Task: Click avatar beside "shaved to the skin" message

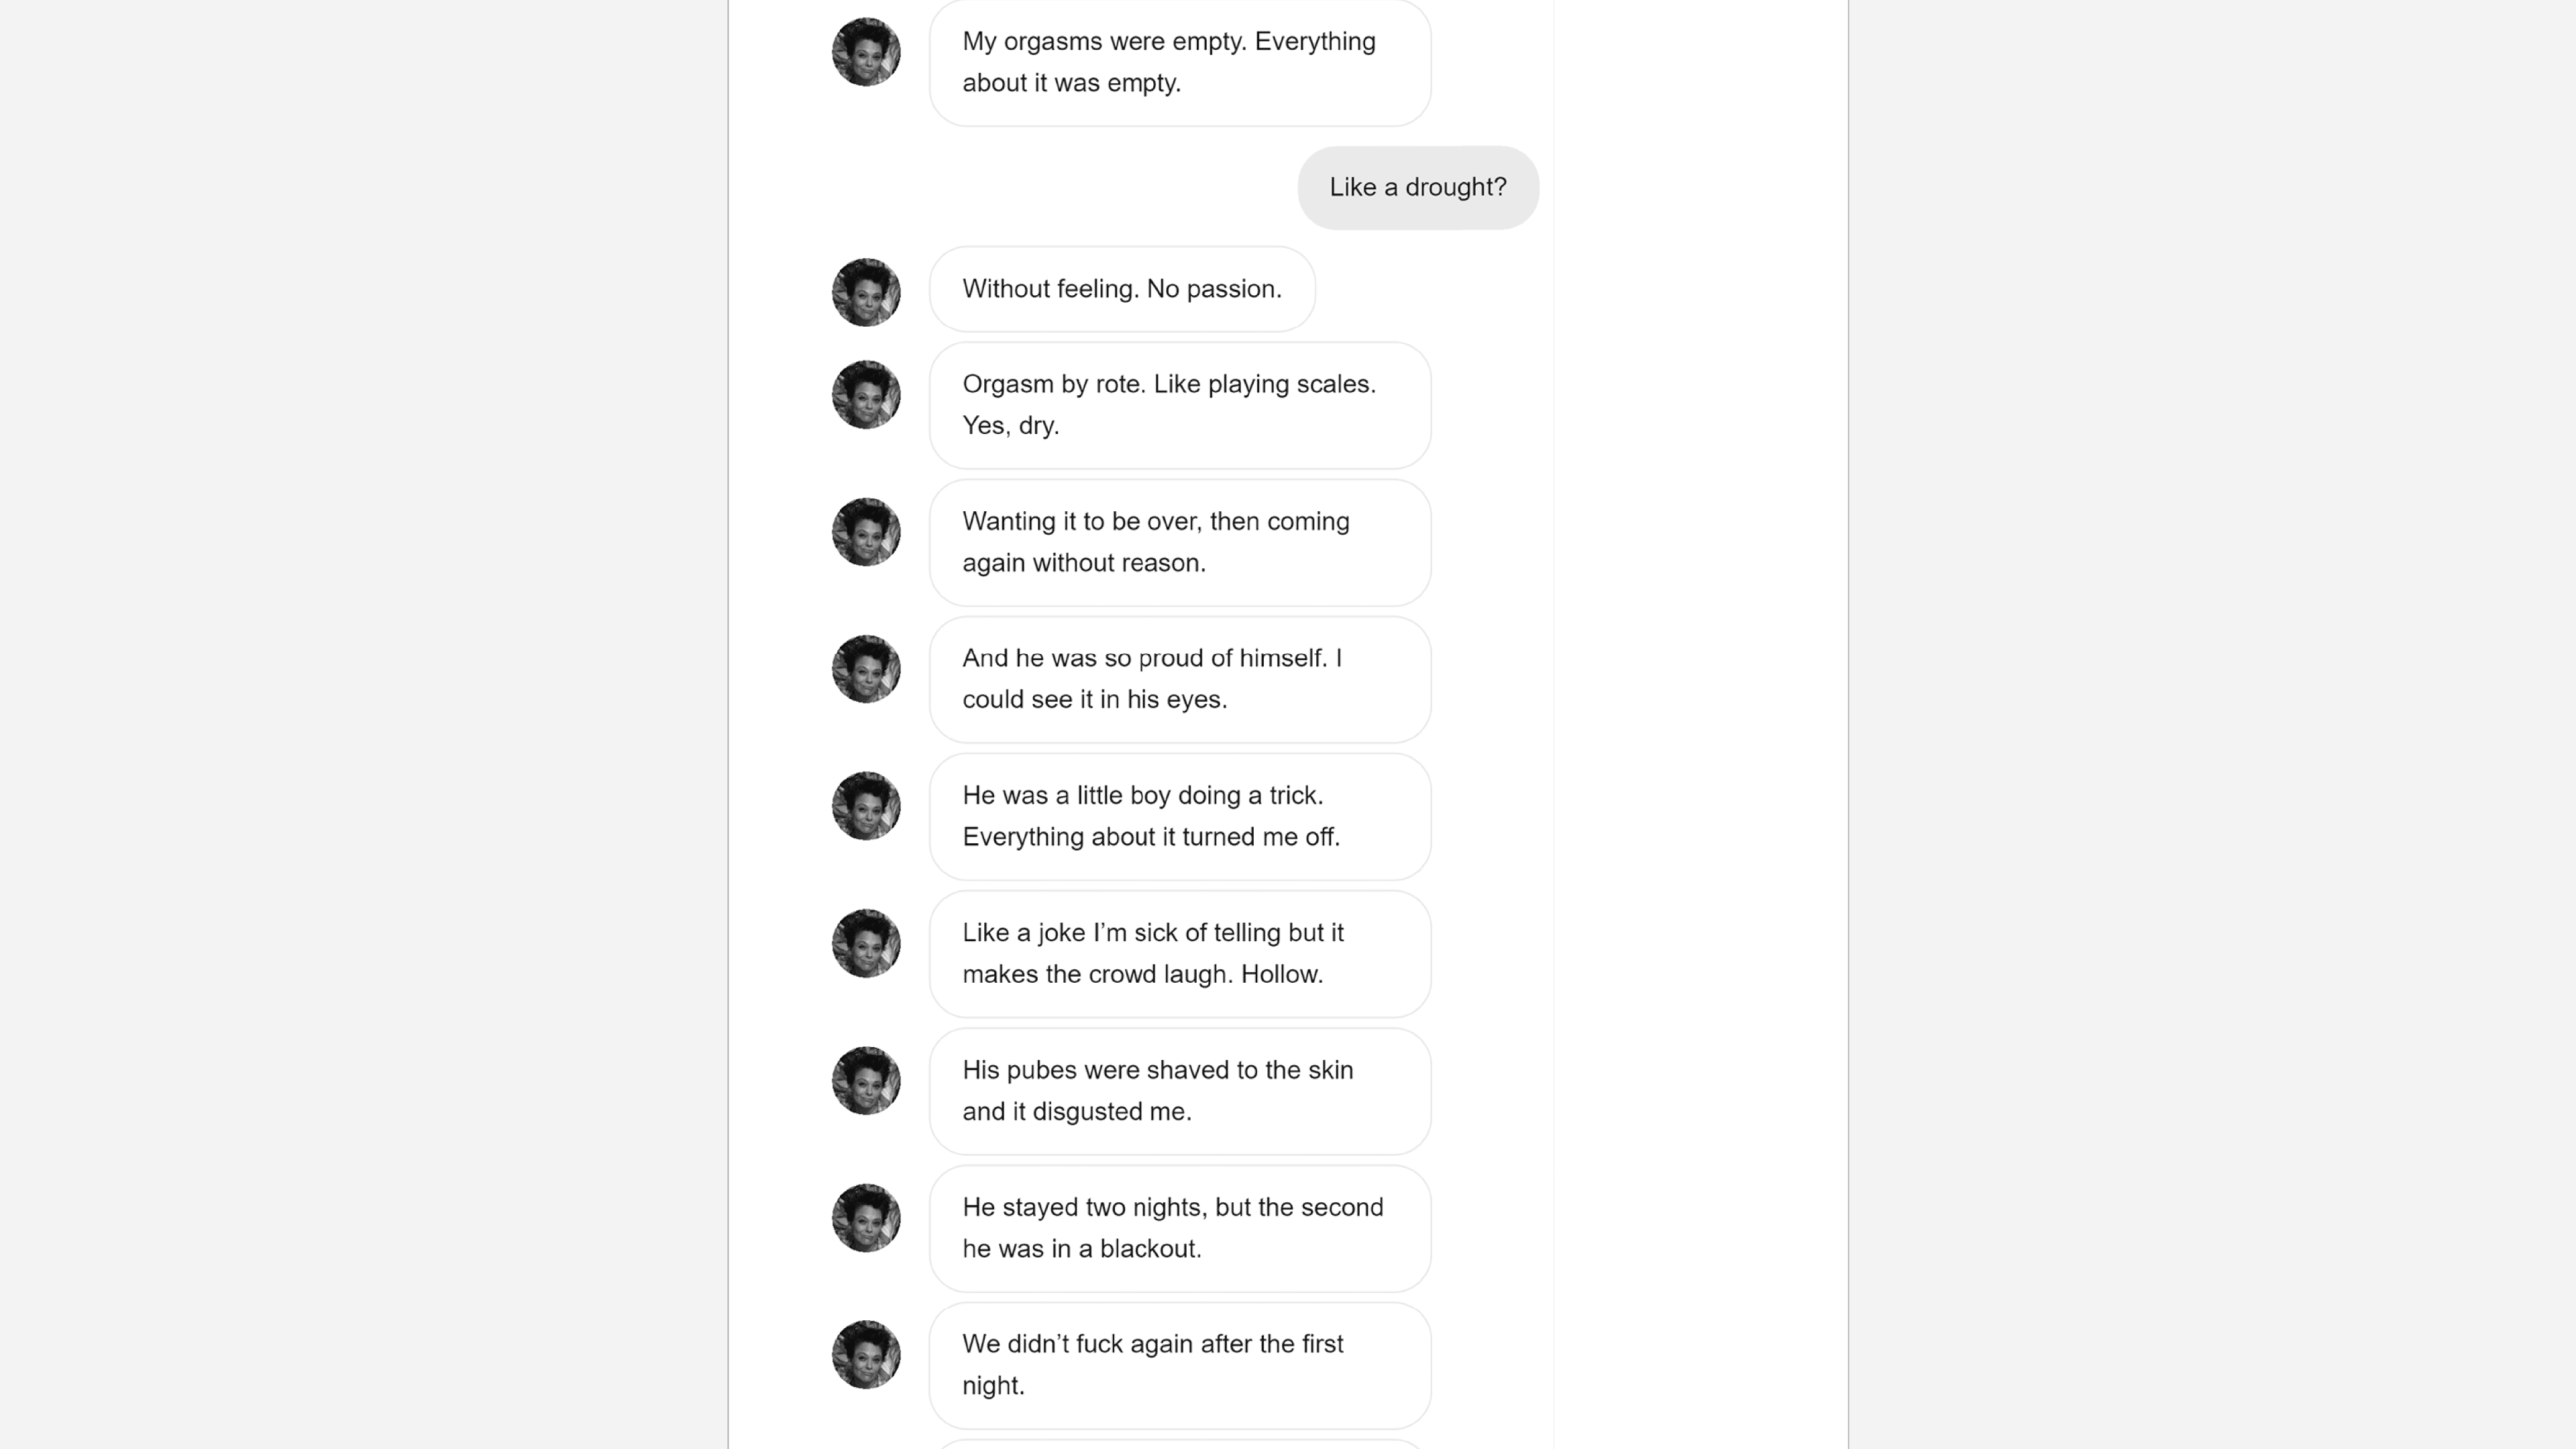Action: coord(866,1081)
